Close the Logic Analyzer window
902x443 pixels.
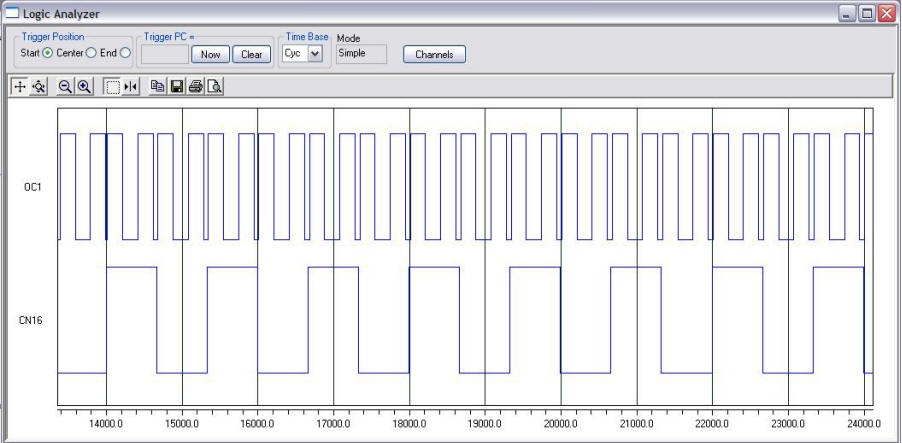point(886,13)
